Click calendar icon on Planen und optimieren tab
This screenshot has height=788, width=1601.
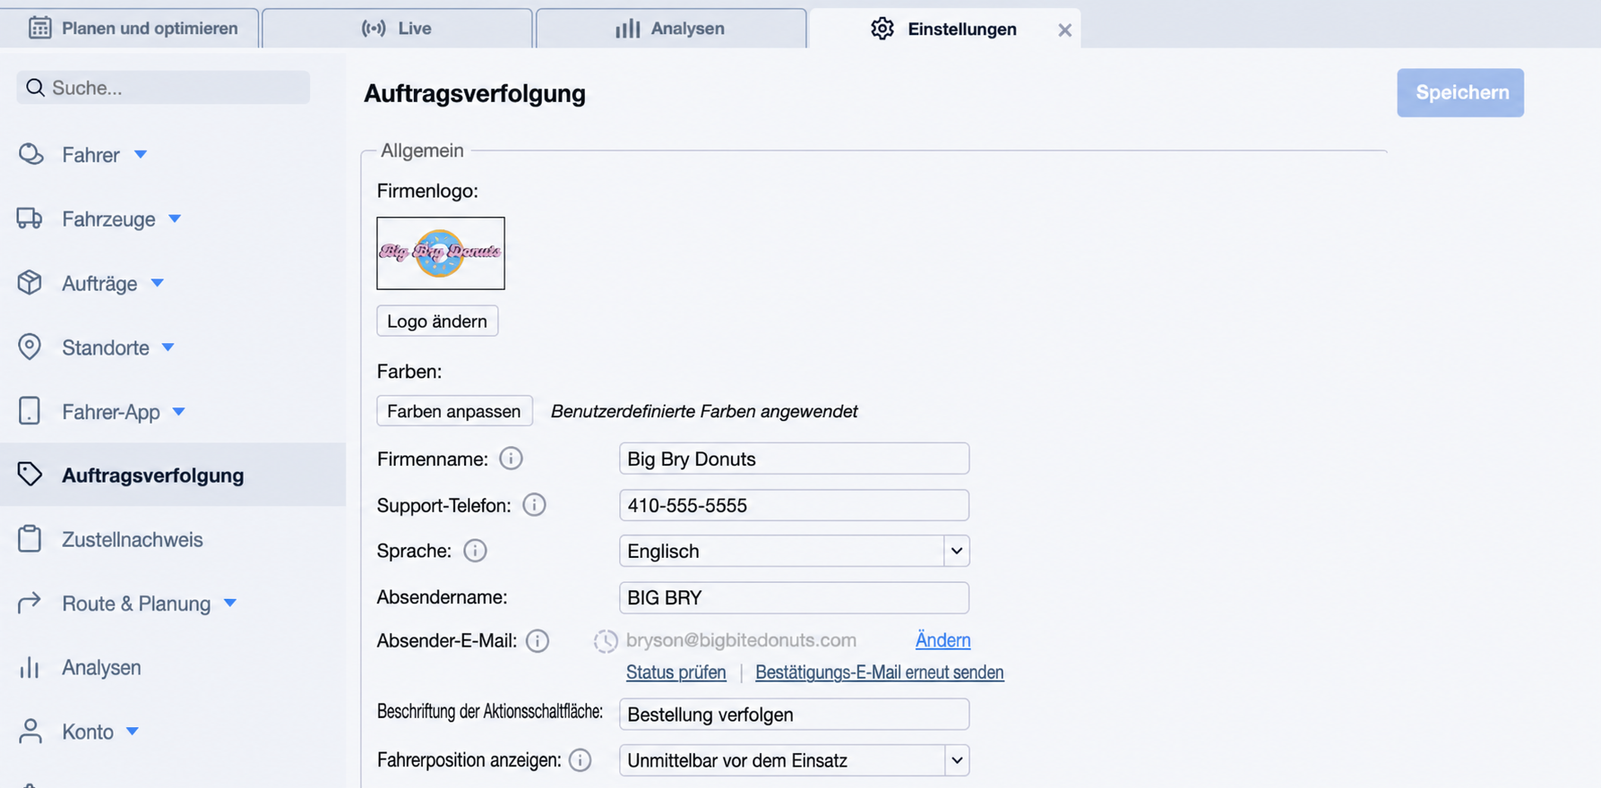(40, 28)
